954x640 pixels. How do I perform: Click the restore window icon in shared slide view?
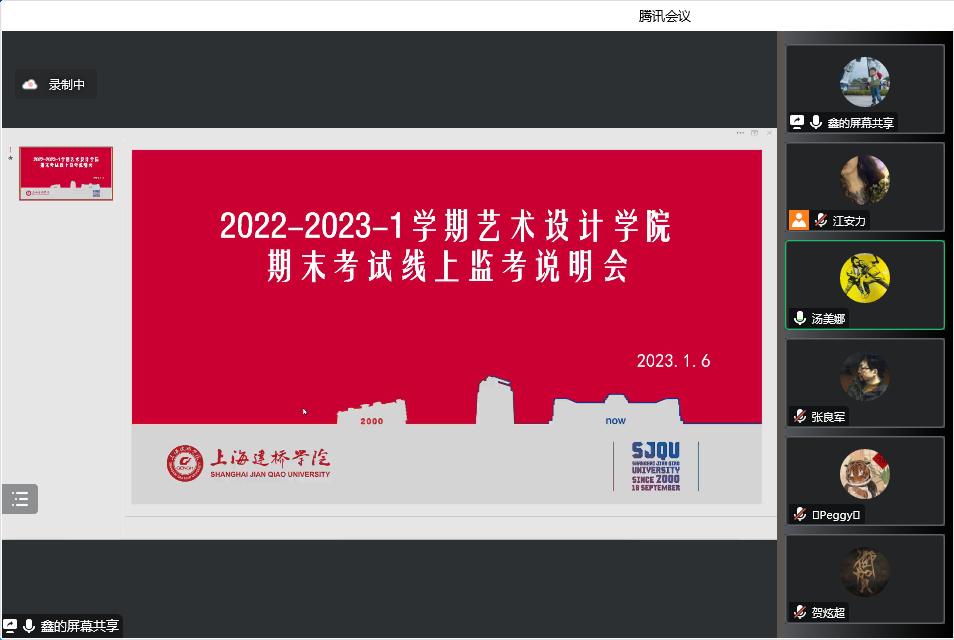pos(755,133)
